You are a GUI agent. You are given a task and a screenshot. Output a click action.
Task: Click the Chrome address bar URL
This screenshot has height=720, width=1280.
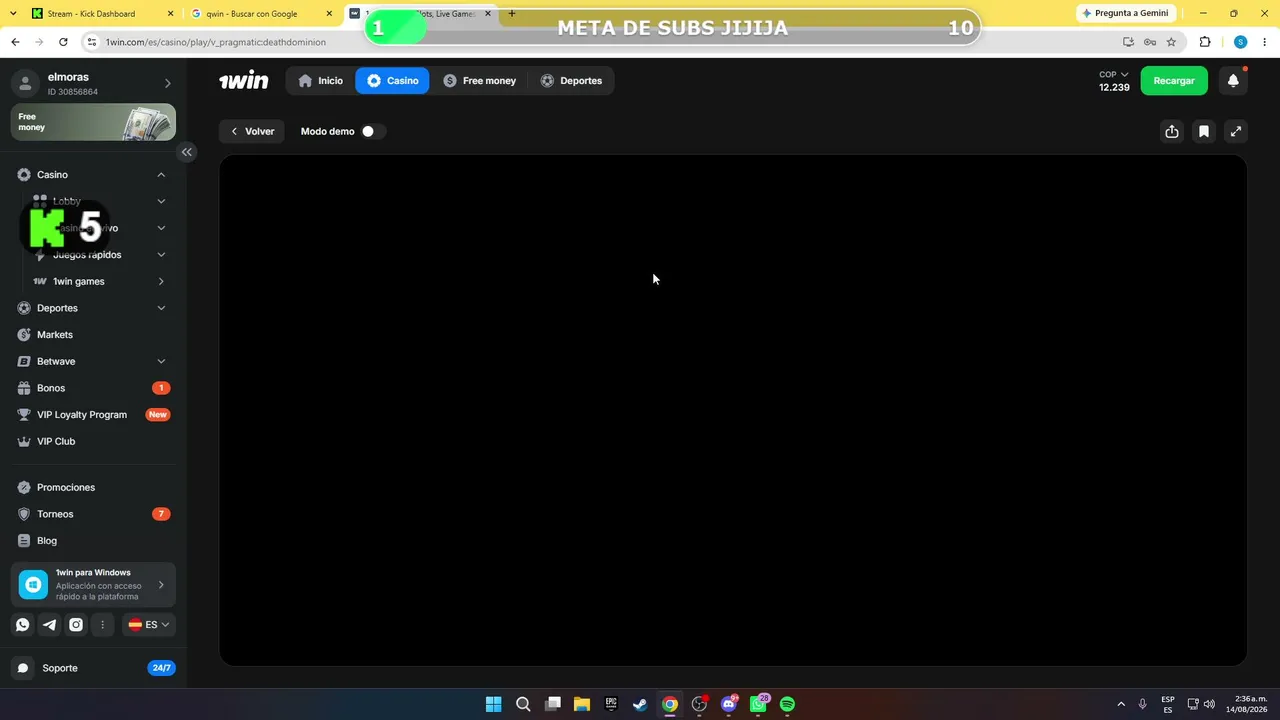pyautogui.click(x=216, y=42)
